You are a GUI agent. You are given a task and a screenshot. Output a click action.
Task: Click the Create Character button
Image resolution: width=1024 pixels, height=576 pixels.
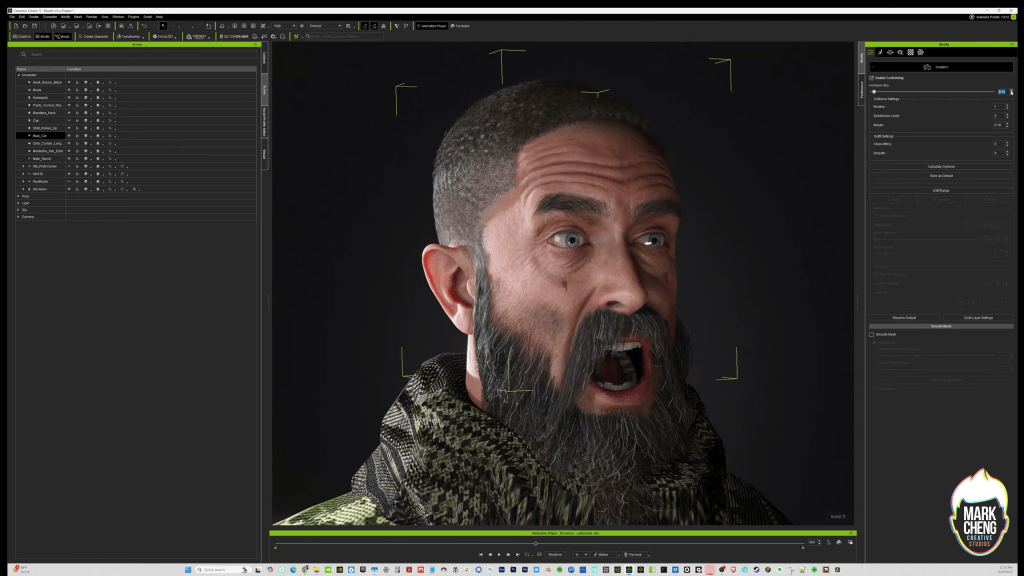(x=93, y=37)
